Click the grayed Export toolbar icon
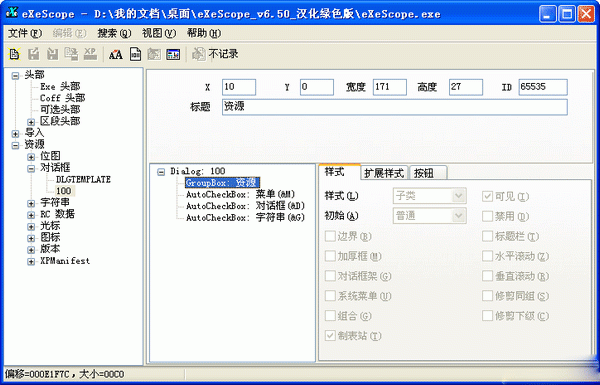The height and width of the screenshot is (385, 600). (x=34, y=54)
